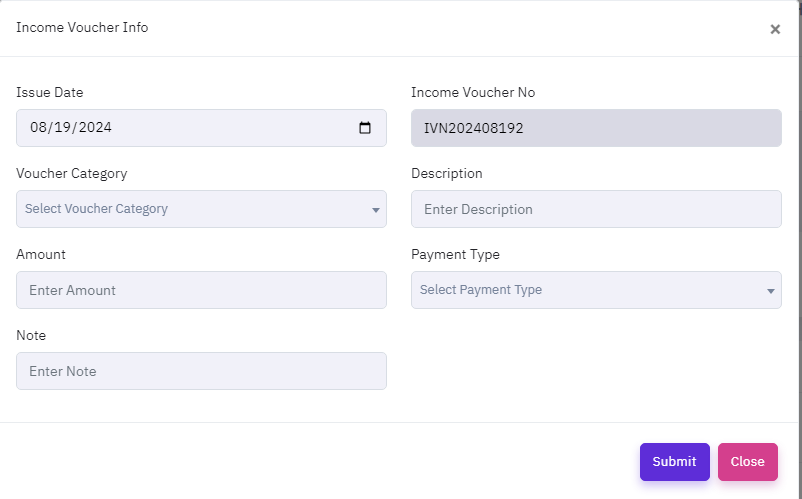Image resolution: width=802 pixels, height=499 pixels.
Task: Open the calendar picker icon in Issue Date
Action: 365,128
